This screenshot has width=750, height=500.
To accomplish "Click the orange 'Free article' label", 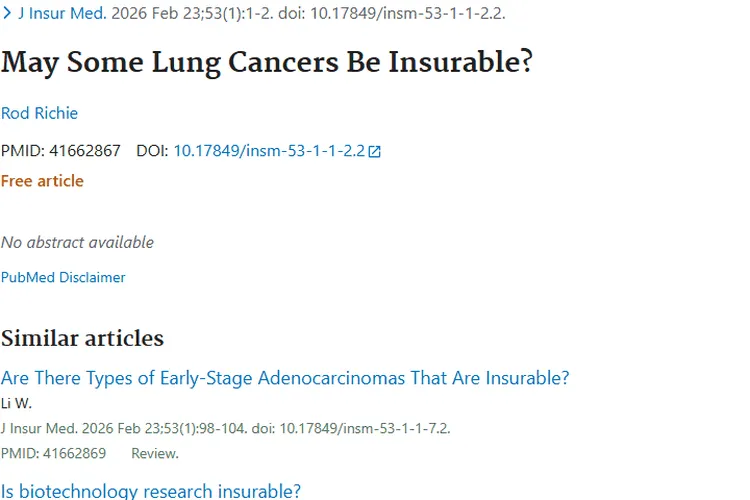I will point(42,181).
